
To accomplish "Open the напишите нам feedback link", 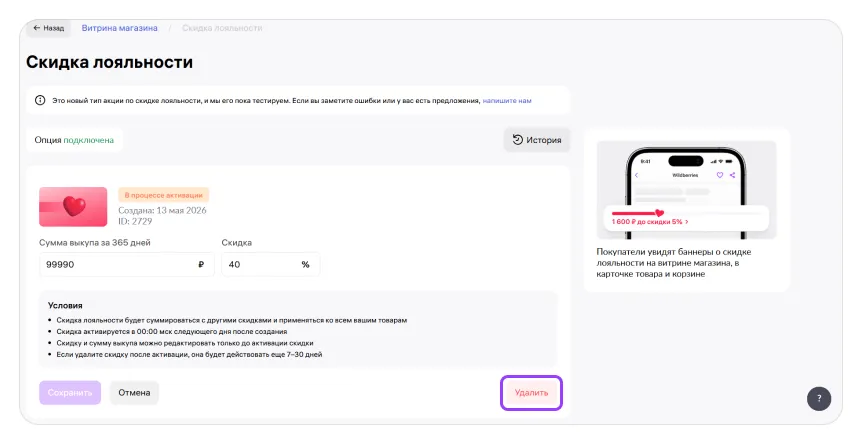I will pos(507,101).
